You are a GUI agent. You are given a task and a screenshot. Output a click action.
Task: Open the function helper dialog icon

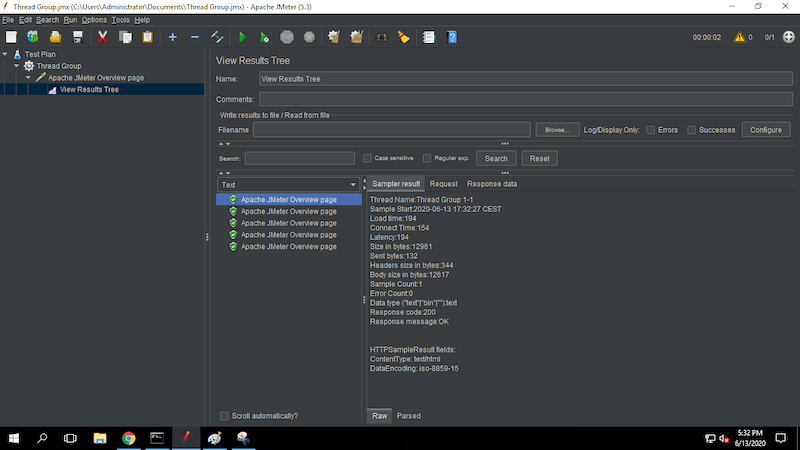point(429,37)
